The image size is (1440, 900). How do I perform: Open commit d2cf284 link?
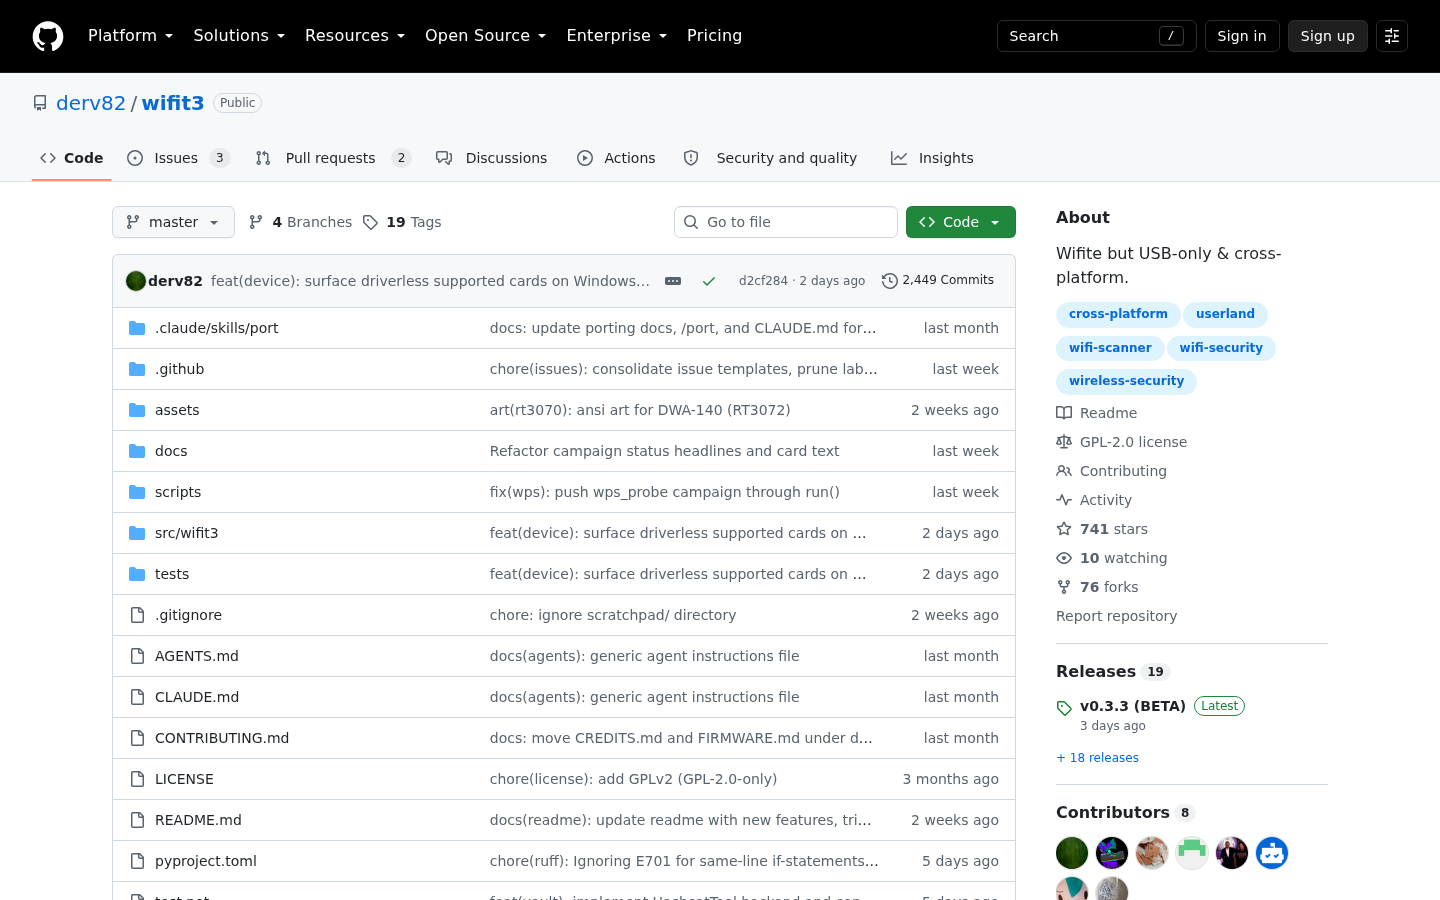pyautogui.click(x=763, y=281)
